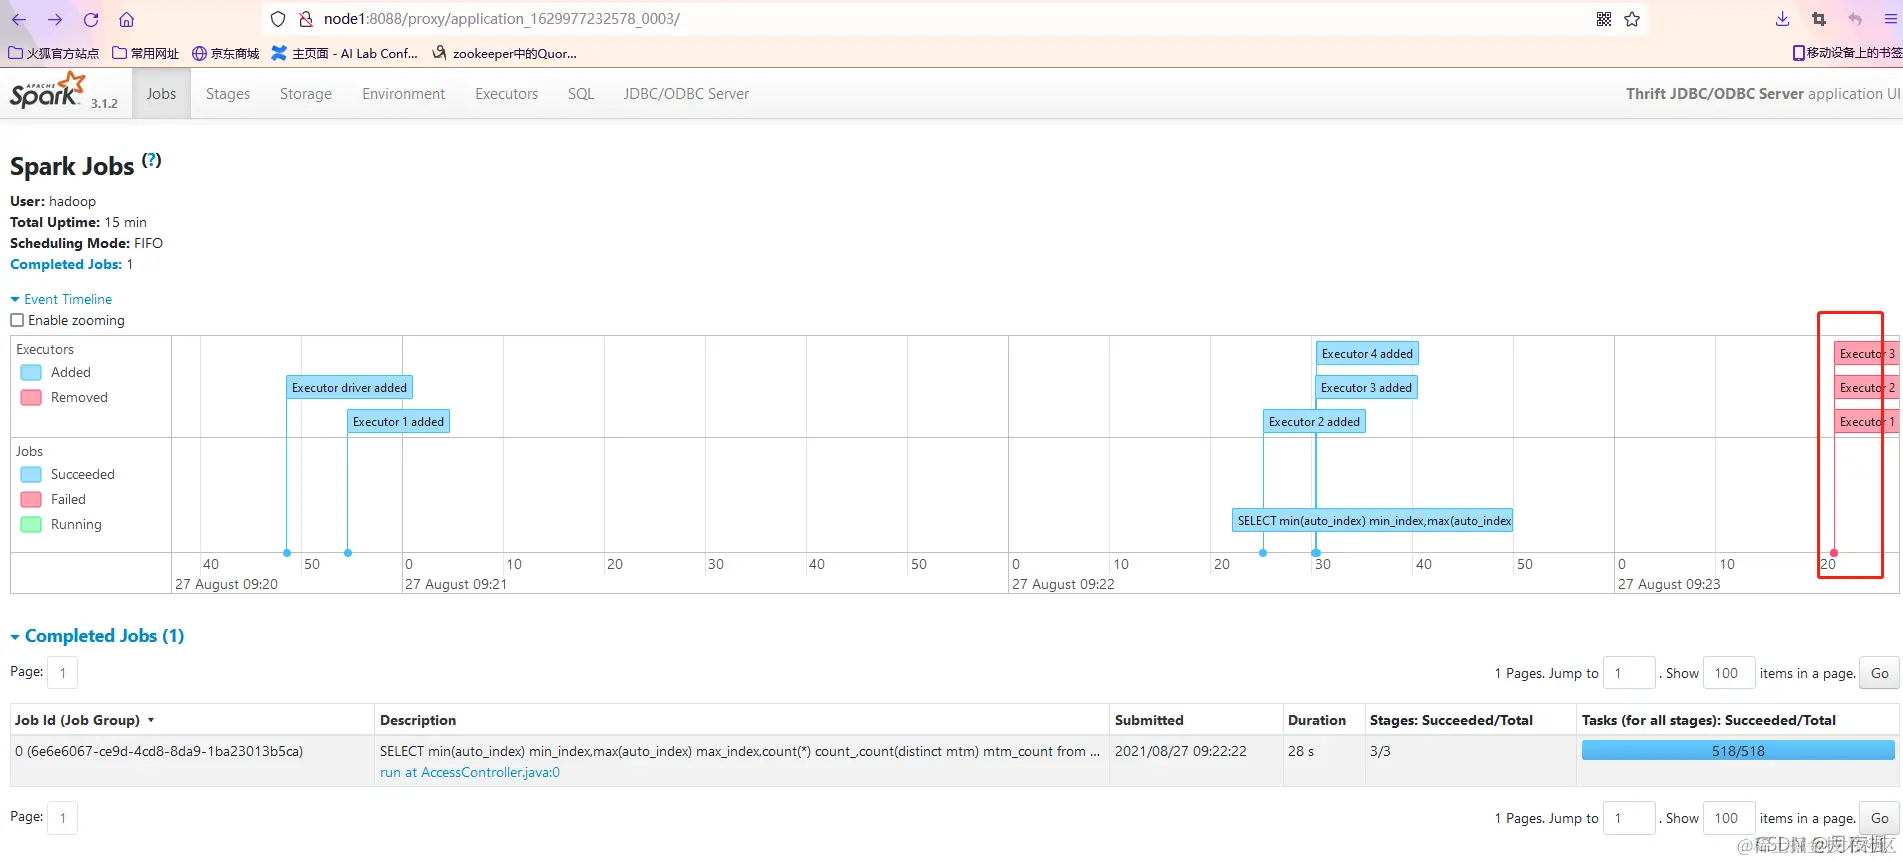Open the 主页面 - AI Lab Conf bookmark

click(345, 53)
